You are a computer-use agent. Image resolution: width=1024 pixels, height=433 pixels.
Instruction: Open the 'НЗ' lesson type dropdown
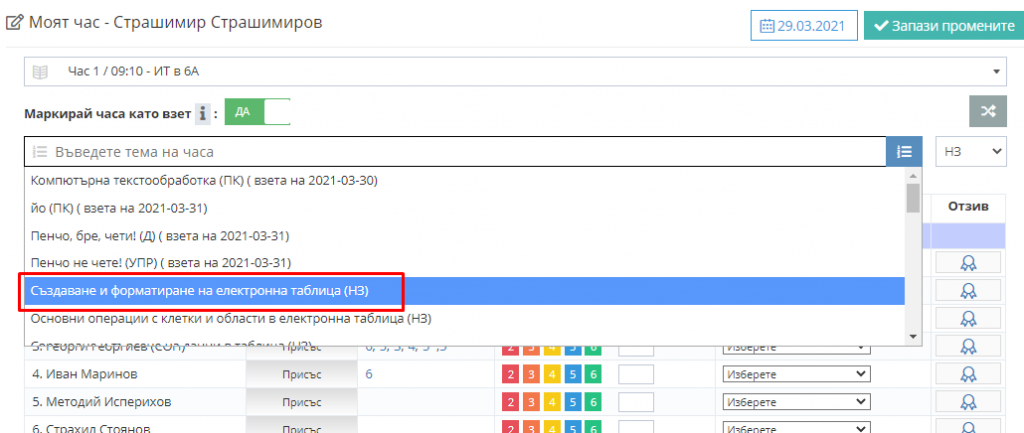[970, 151]
